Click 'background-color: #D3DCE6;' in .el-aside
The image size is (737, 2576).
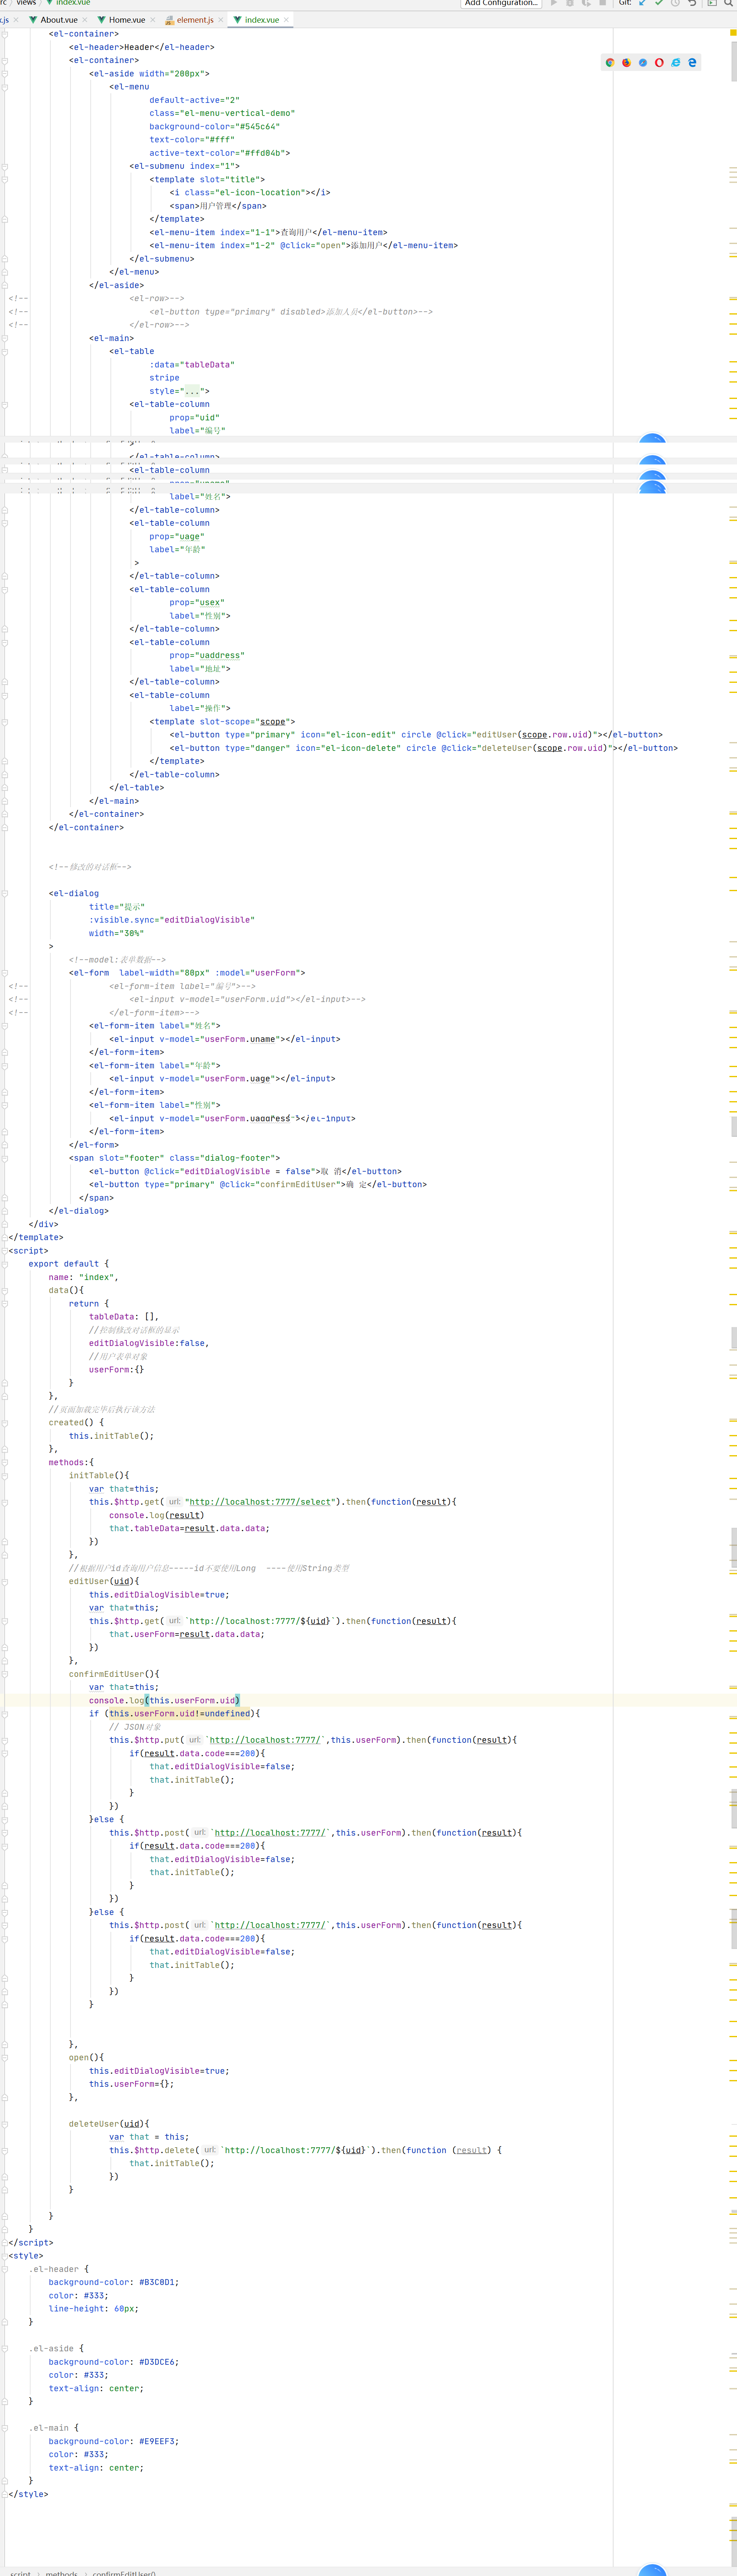114,2362
